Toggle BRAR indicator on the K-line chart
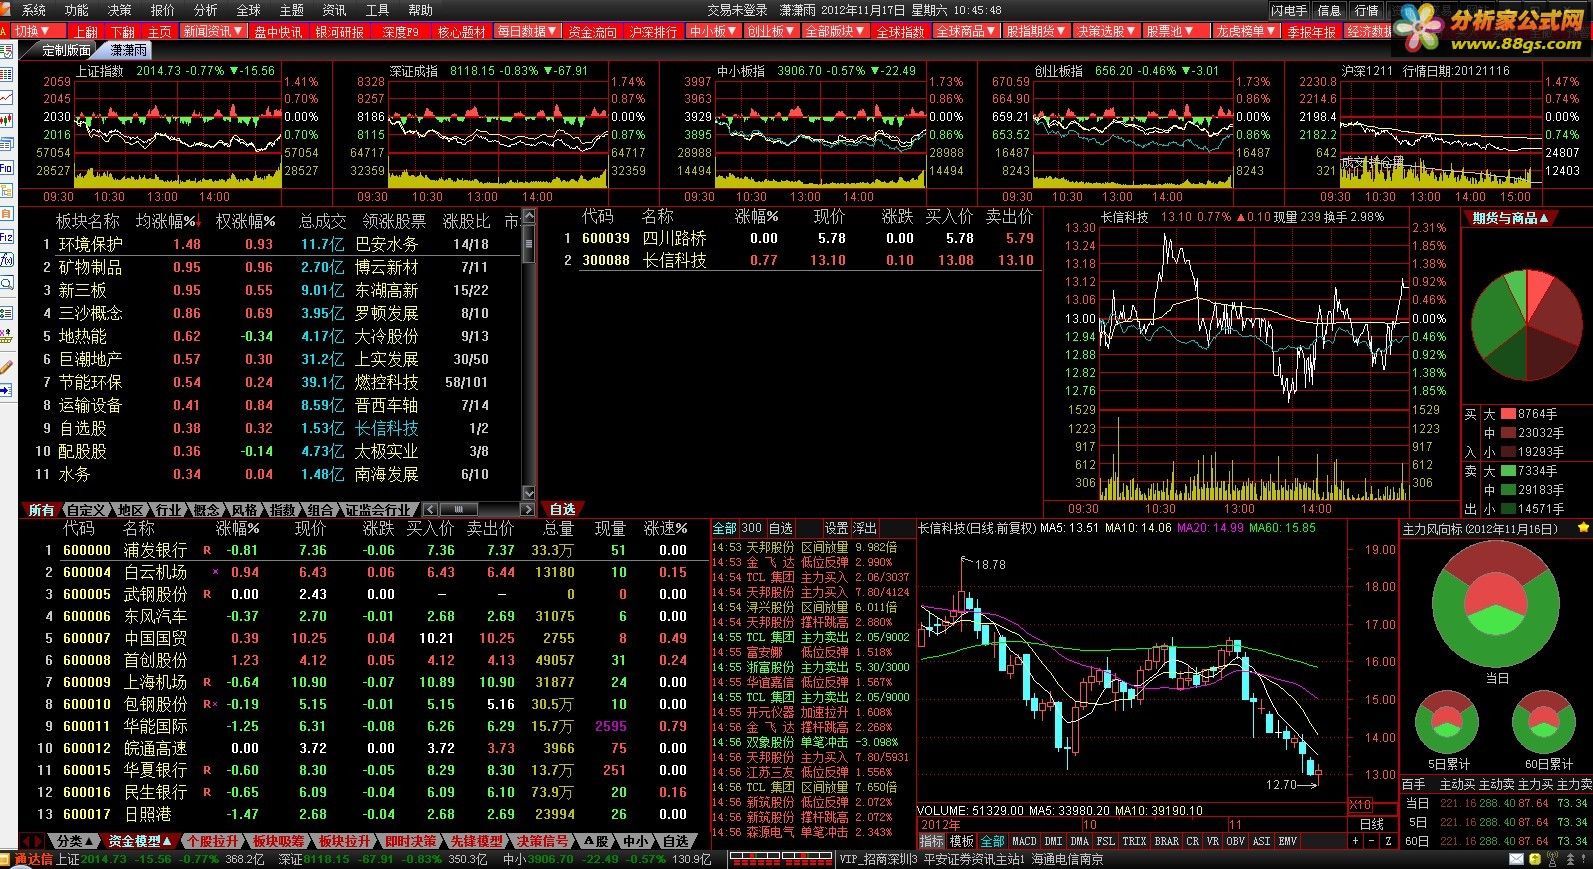 [x=1166, y=842]
